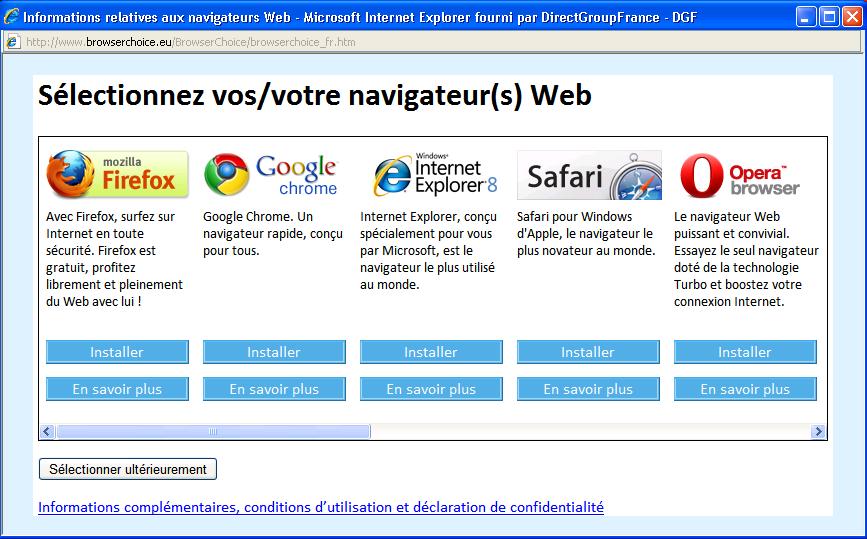Click the Google Chrome description text

coord(273,234)
